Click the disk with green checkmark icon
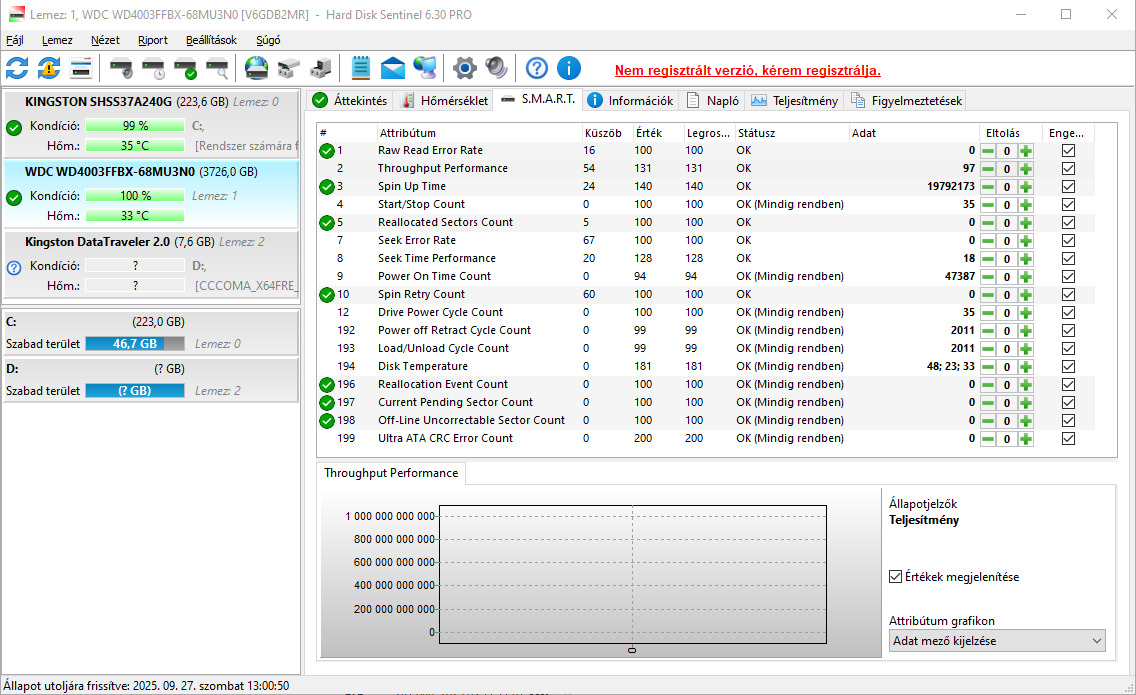Image resolution: width=1136 pixels, height=695 pixels. click(185, 69)
